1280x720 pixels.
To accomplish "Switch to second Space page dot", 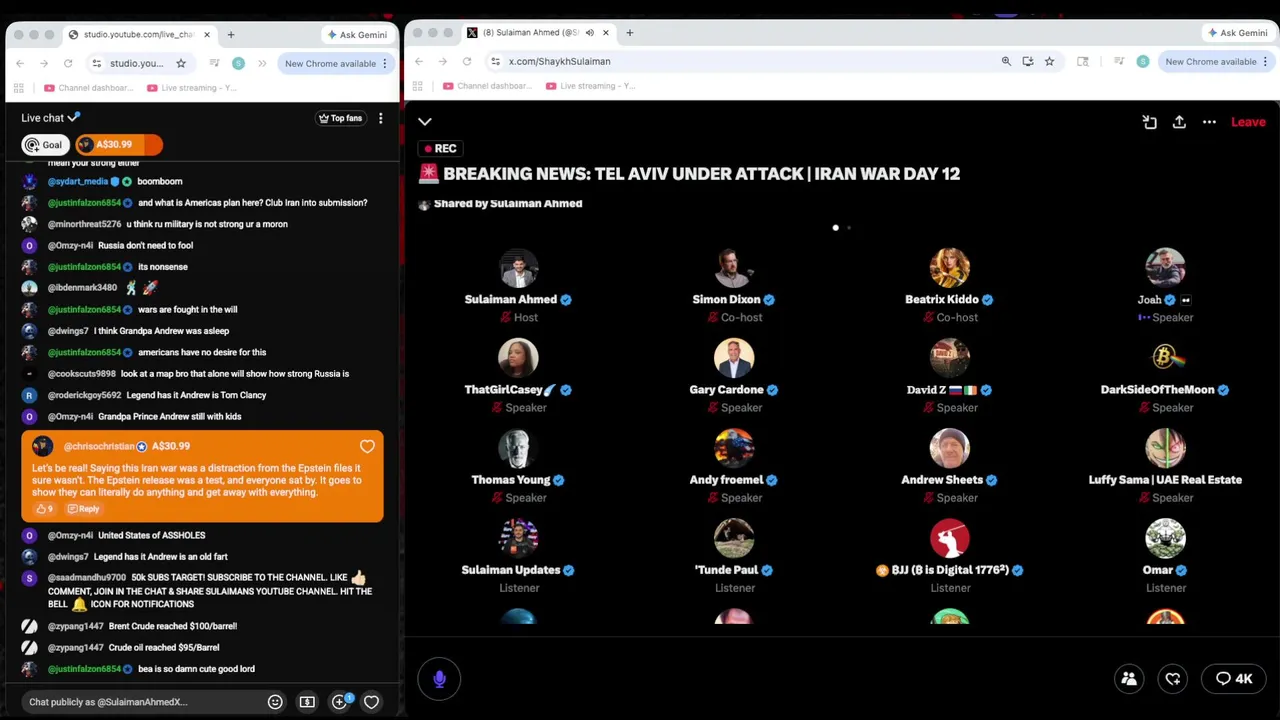I will click(849, 228).
